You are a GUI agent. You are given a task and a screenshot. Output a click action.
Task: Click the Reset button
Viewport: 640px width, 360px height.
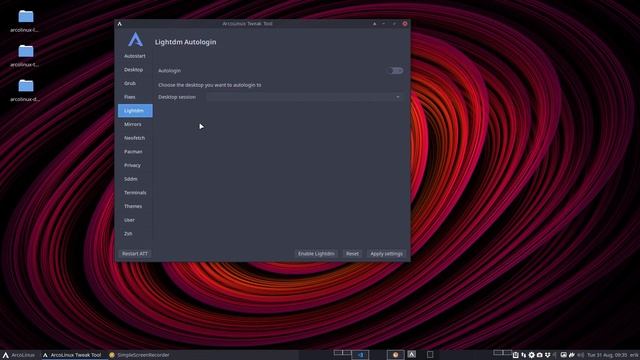[352, 253]
